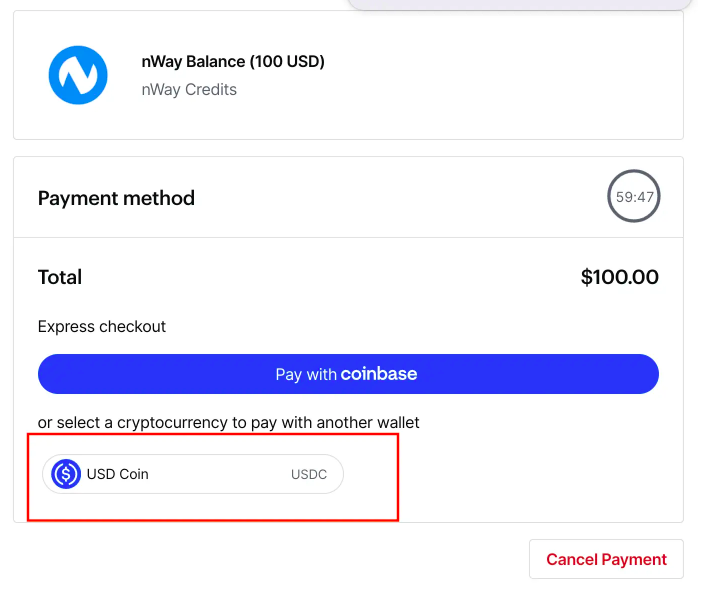Click the nWay Credits subtitle

click(x=189, y=89)
